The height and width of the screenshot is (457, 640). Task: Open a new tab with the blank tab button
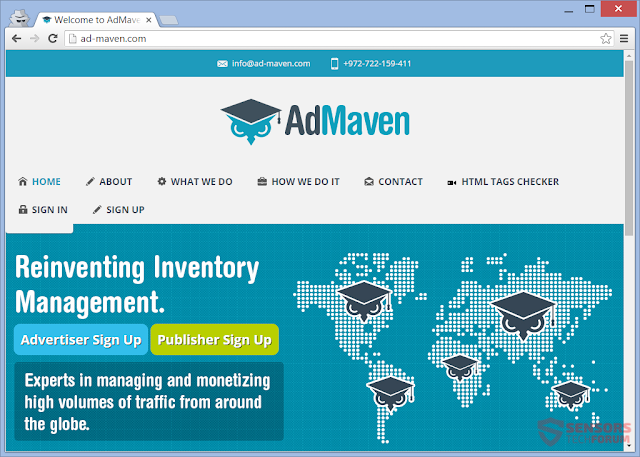tap(169, 20)
